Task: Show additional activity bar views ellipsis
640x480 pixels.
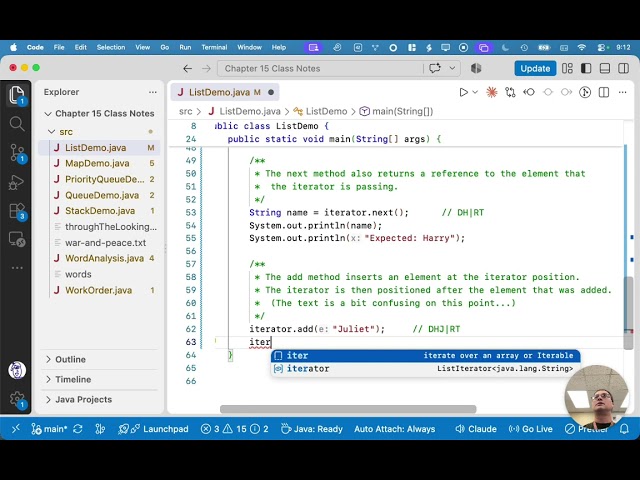Action: [x=17, y=268]
